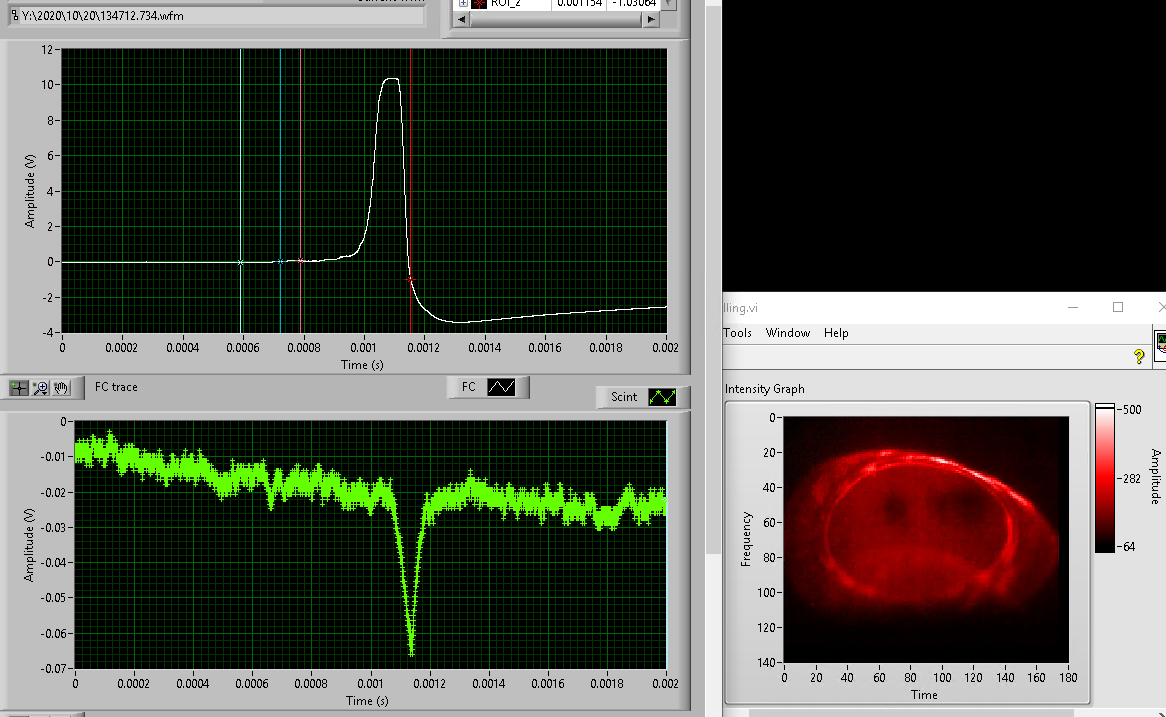
Task: Open the Window menu
Action: click(x=787, y=333)
